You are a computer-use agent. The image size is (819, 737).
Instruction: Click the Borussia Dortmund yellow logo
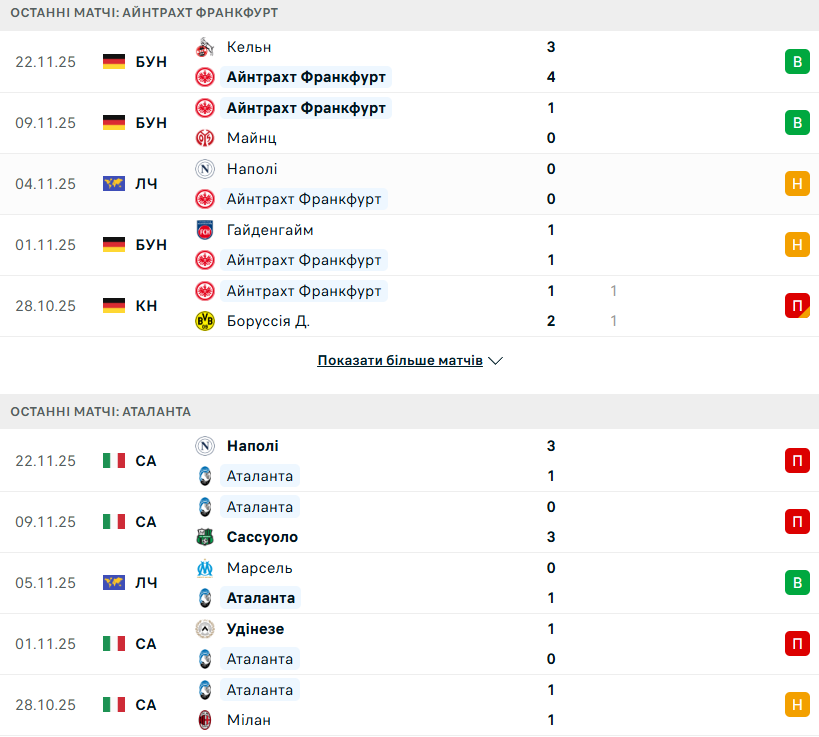coord(205,321)
